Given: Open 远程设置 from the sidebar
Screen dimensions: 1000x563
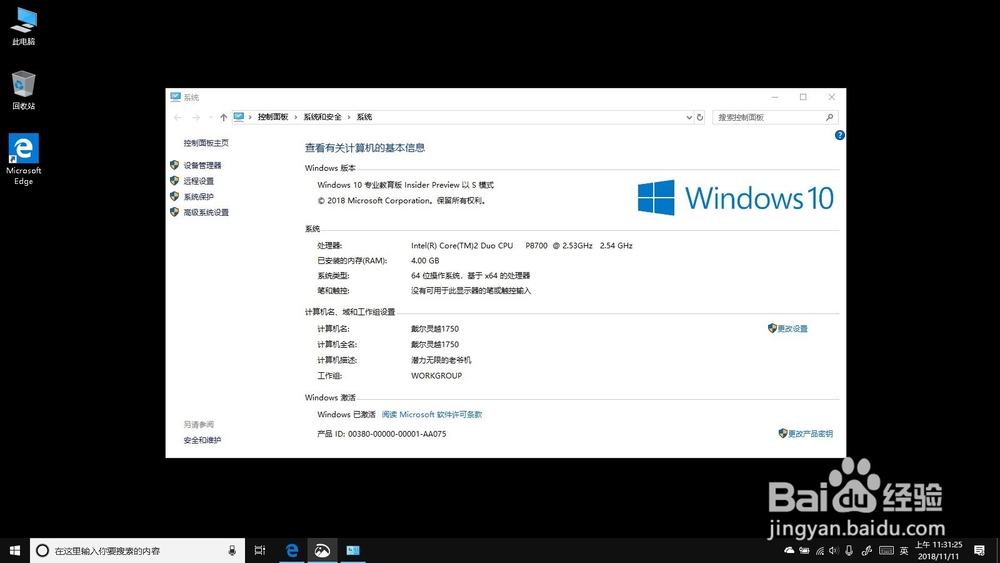Looking at the screenshot, I should 198,181.
